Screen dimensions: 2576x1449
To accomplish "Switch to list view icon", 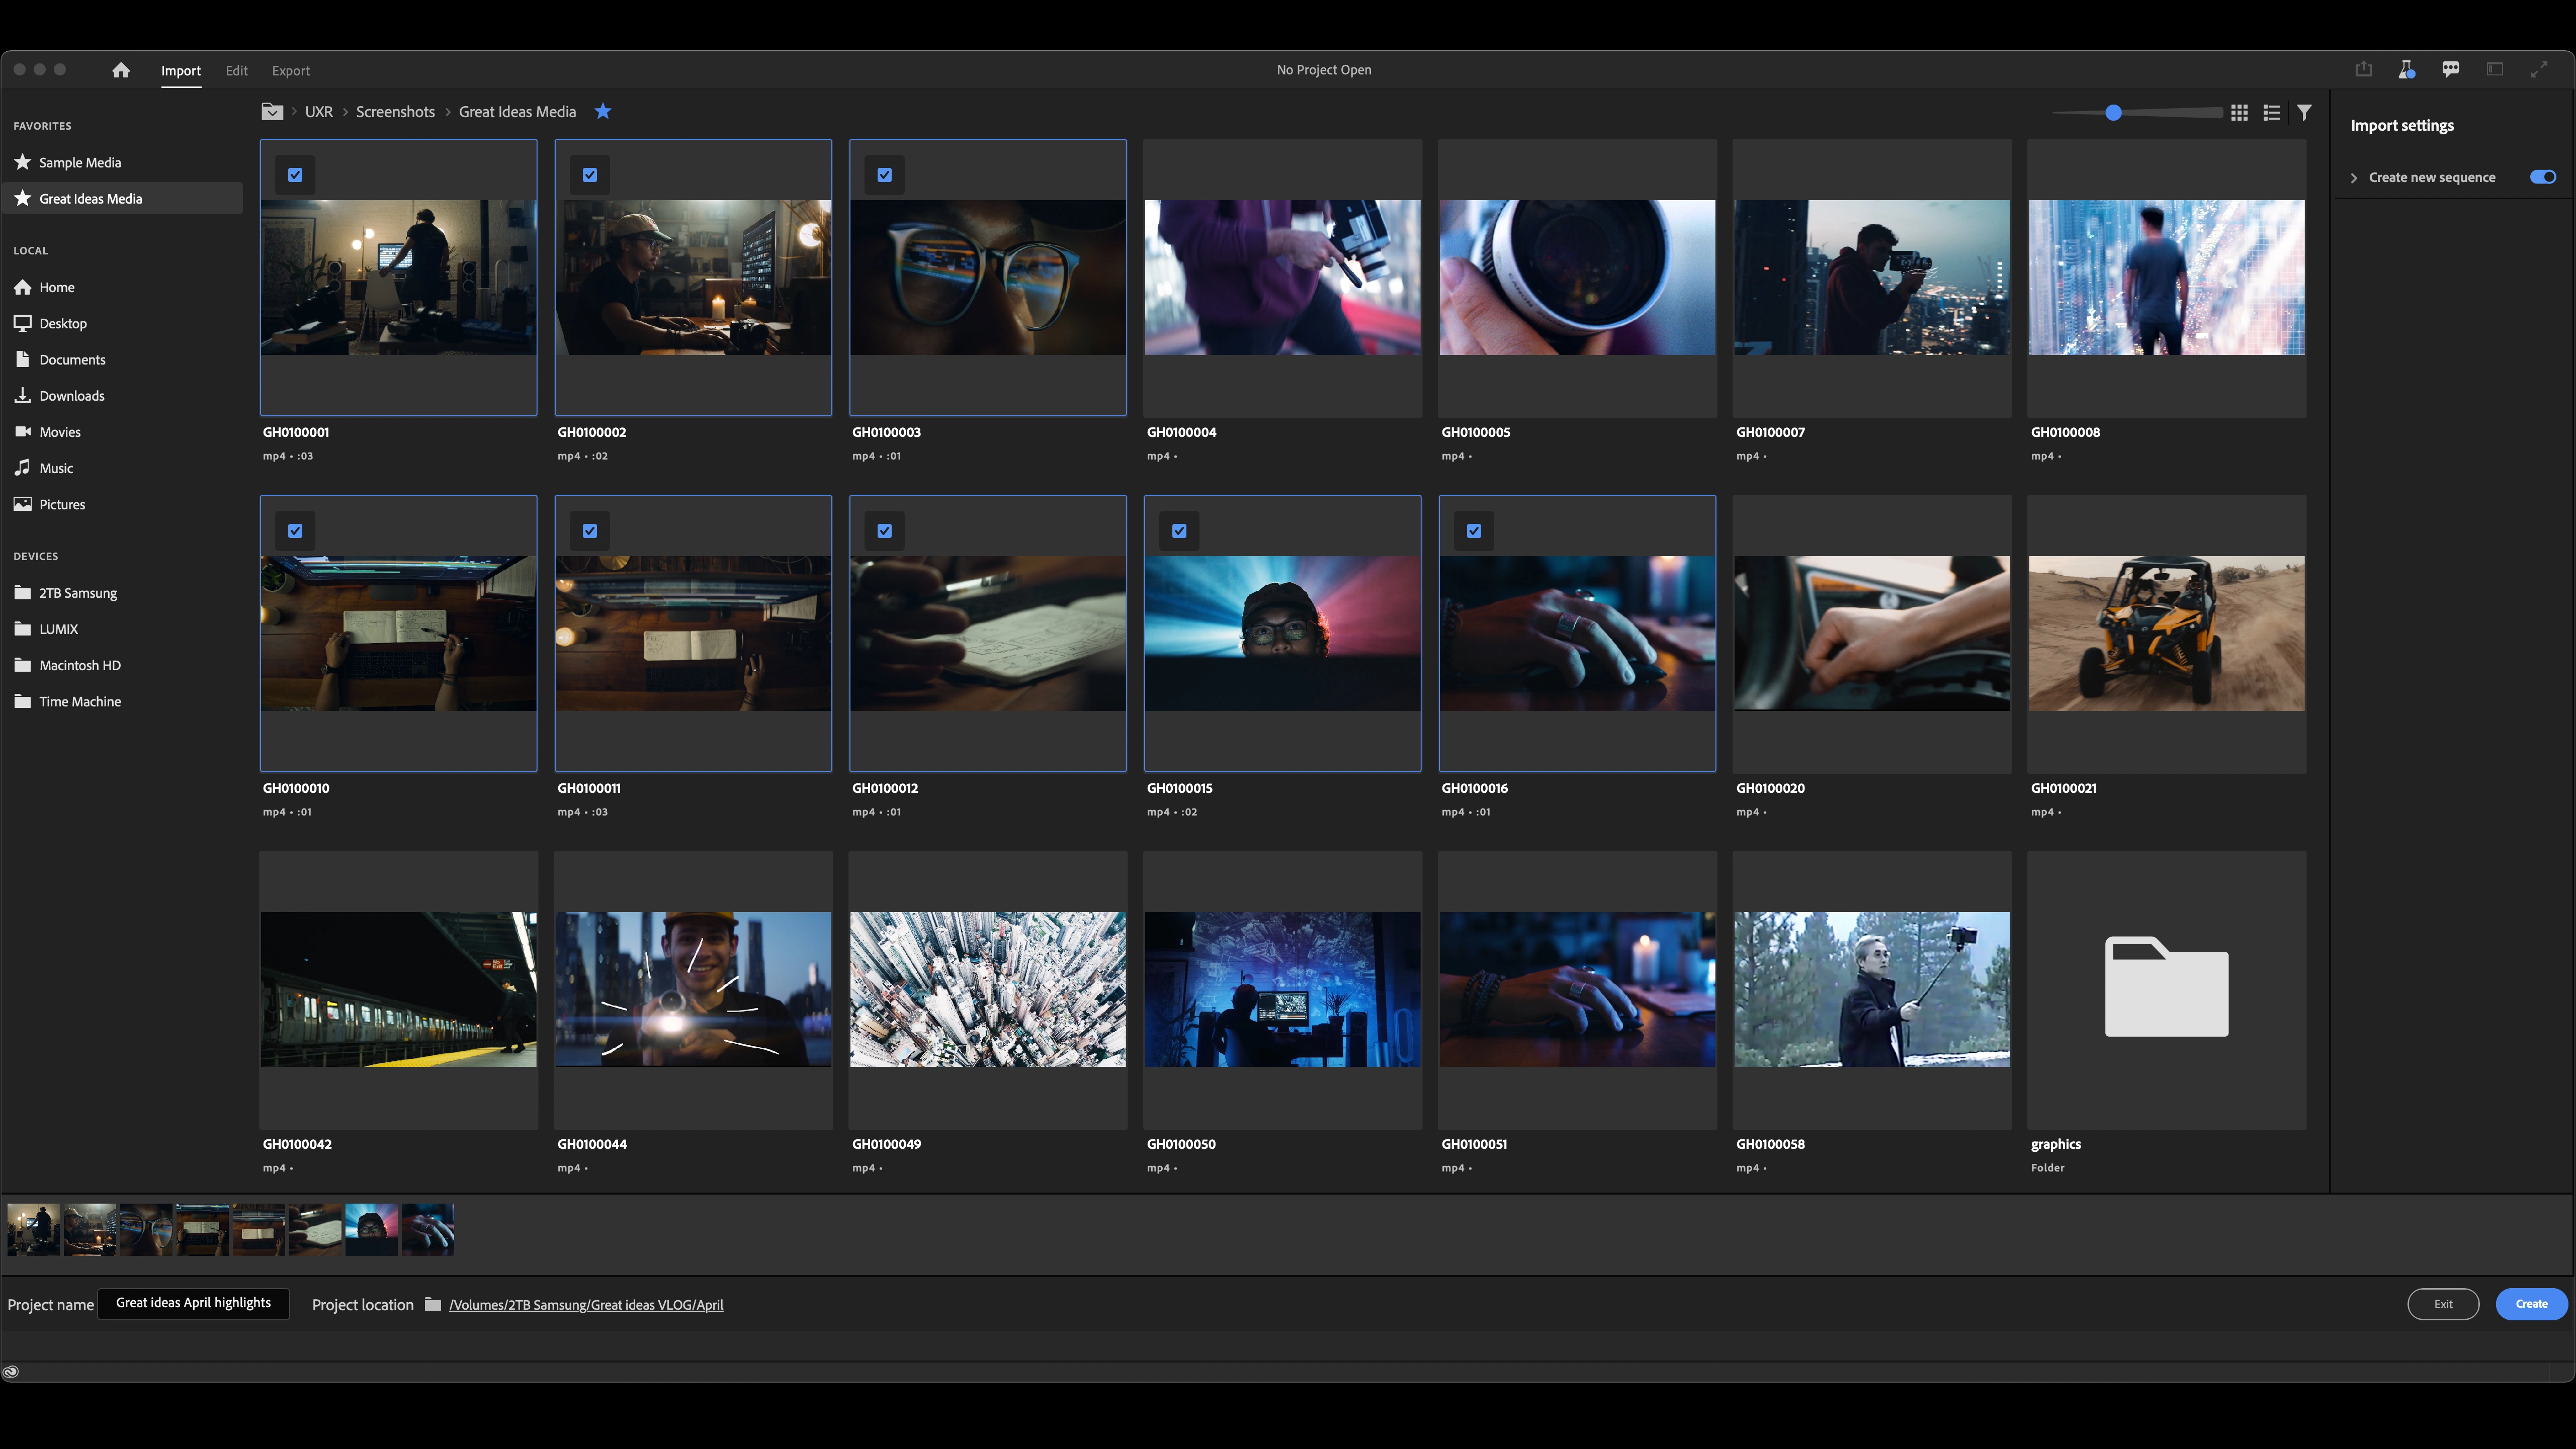I will coord(2271,113).
